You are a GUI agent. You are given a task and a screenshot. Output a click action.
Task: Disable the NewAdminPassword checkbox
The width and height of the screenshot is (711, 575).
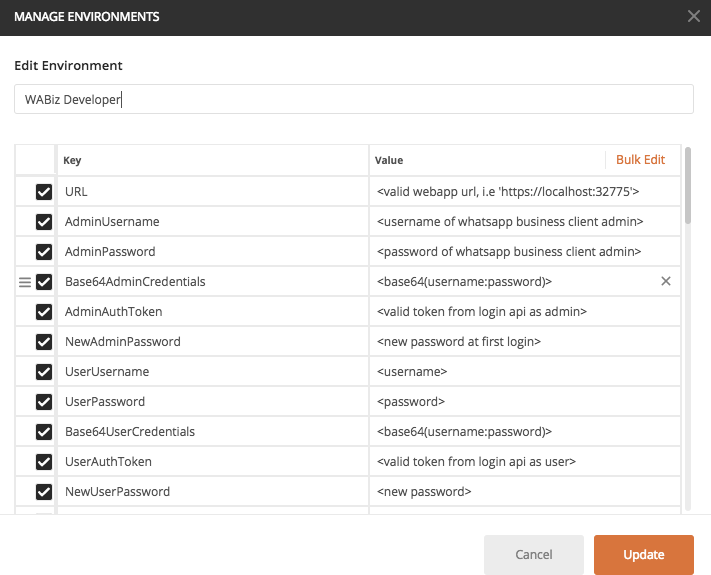(x=44, y=342)
